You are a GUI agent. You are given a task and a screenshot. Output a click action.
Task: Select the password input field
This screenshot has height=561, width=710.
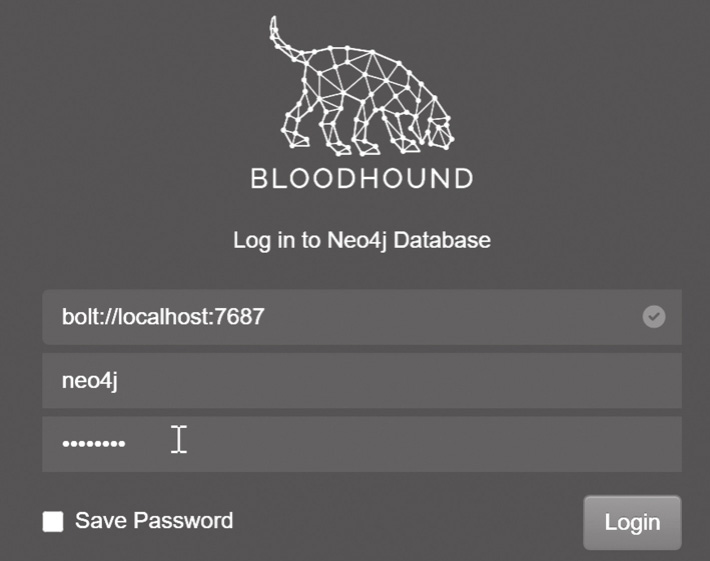362,444
